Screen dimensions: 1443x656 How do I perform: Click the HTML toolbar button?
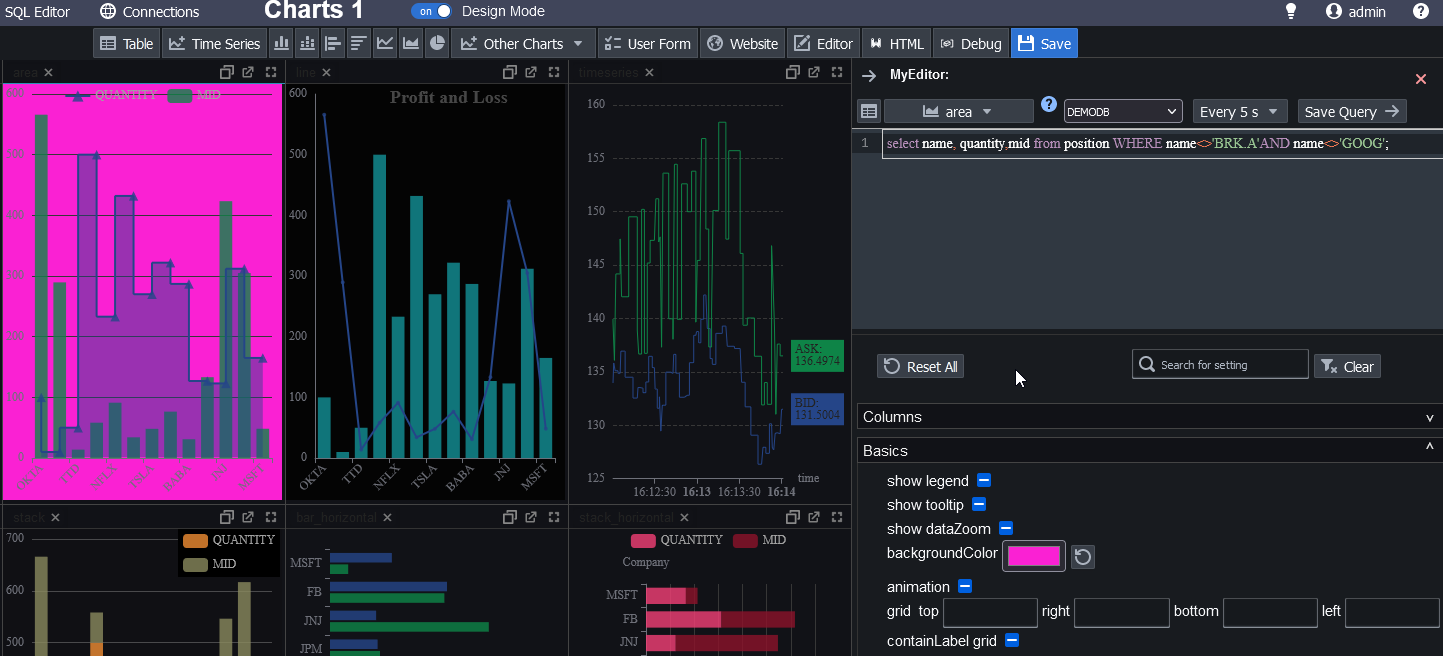point(897,43)
